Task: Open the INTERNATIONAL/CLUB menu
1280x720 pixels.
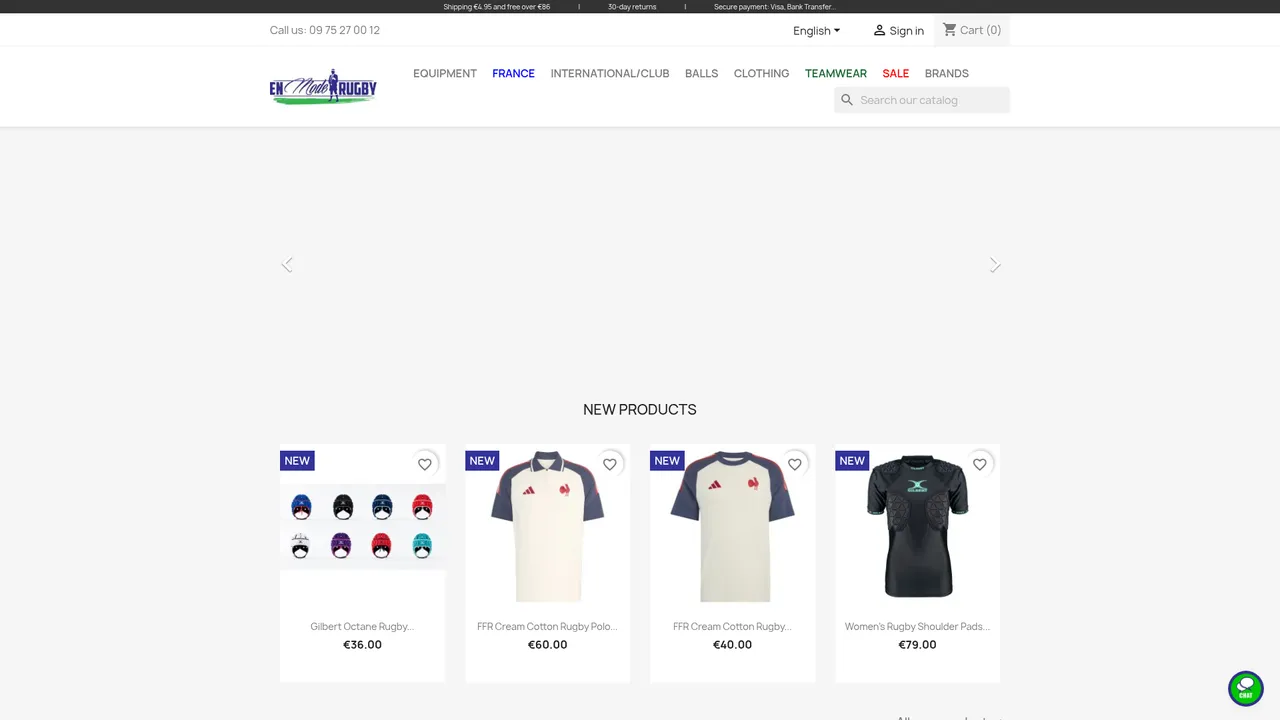Action: click(x=610, y=73)
